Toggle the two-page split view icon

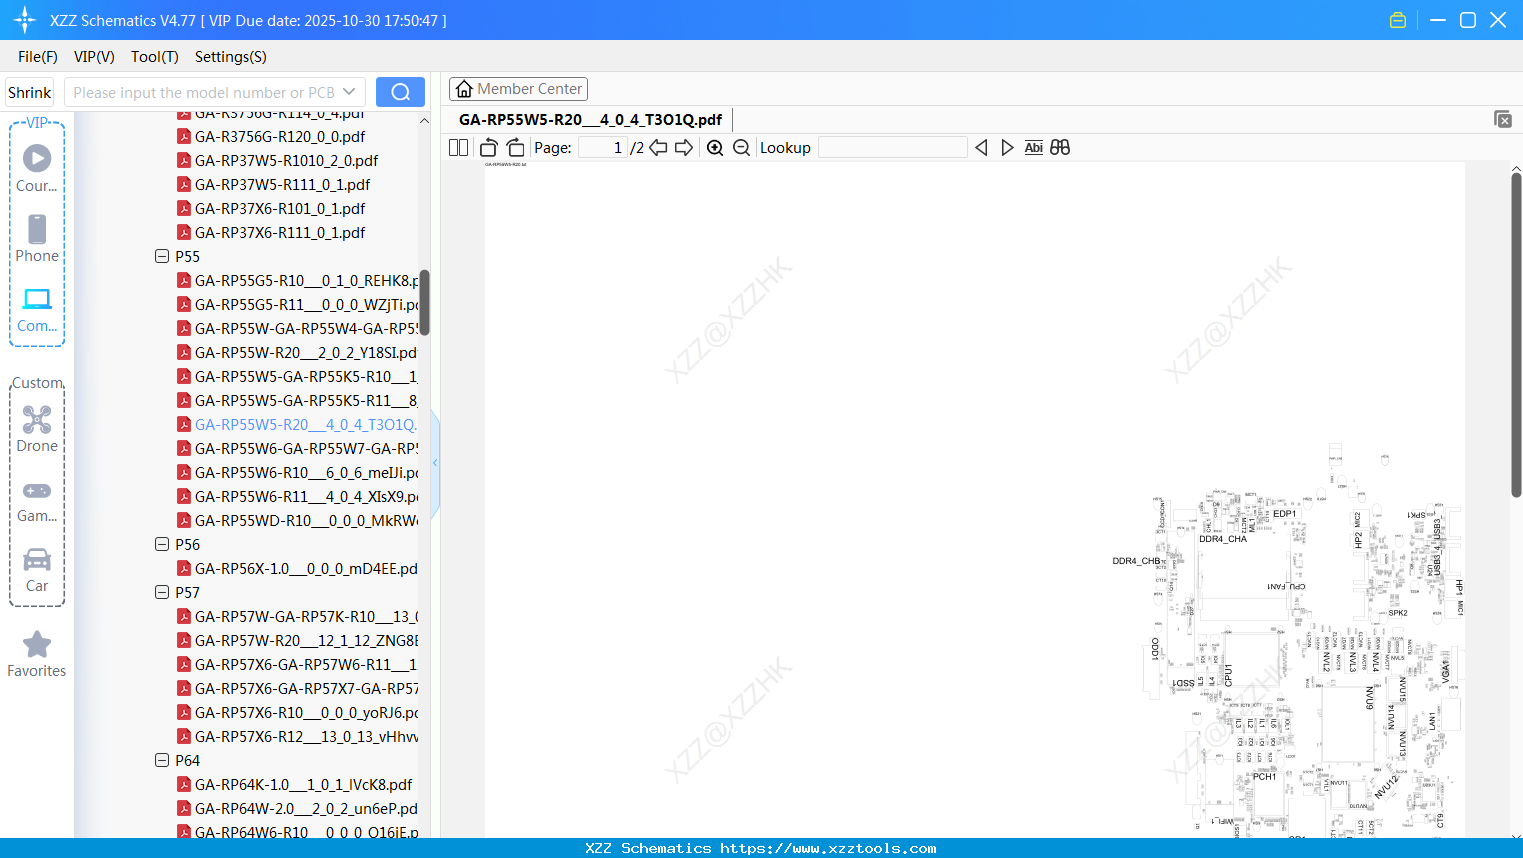[458, 147]
